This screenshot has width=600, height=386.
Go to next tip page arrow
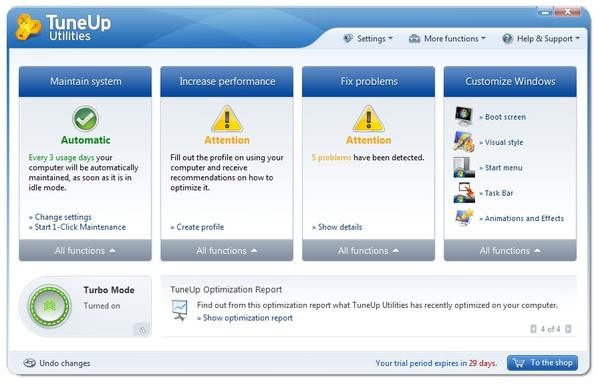(568, 329)
